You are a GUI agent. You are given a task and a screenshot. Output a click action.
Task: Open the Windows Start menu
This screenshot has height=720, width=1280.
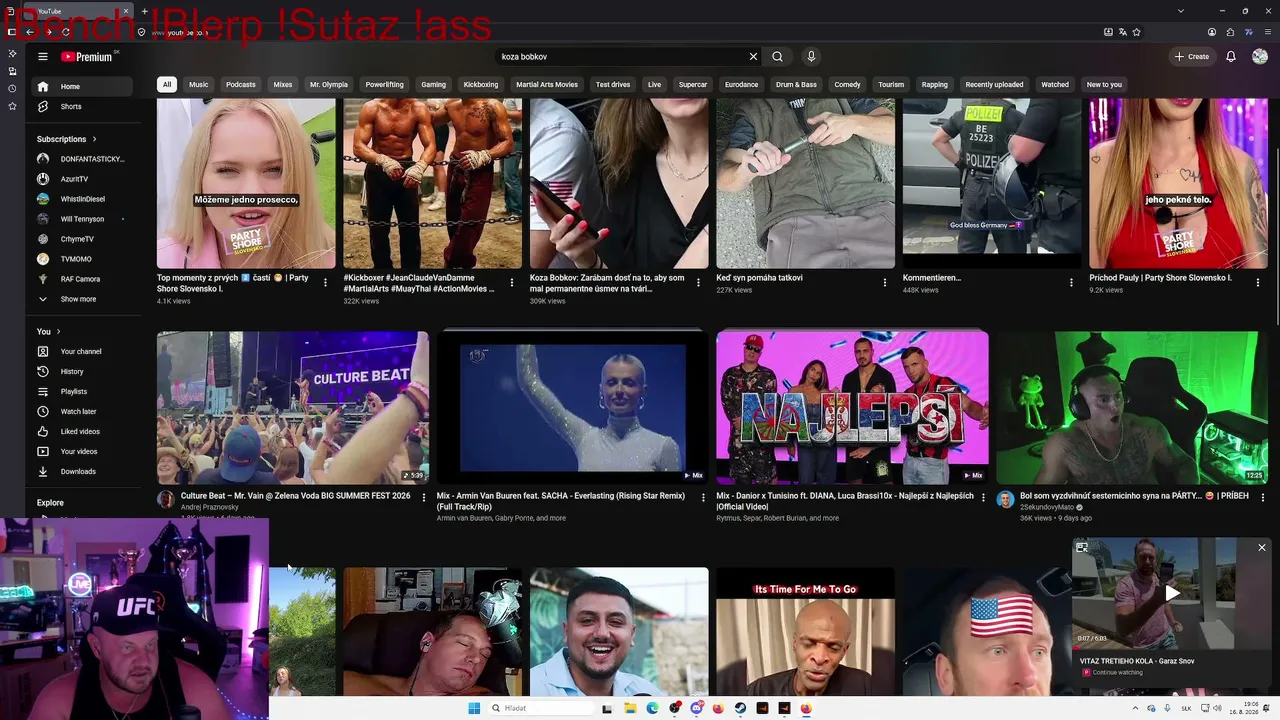[474, 708]
